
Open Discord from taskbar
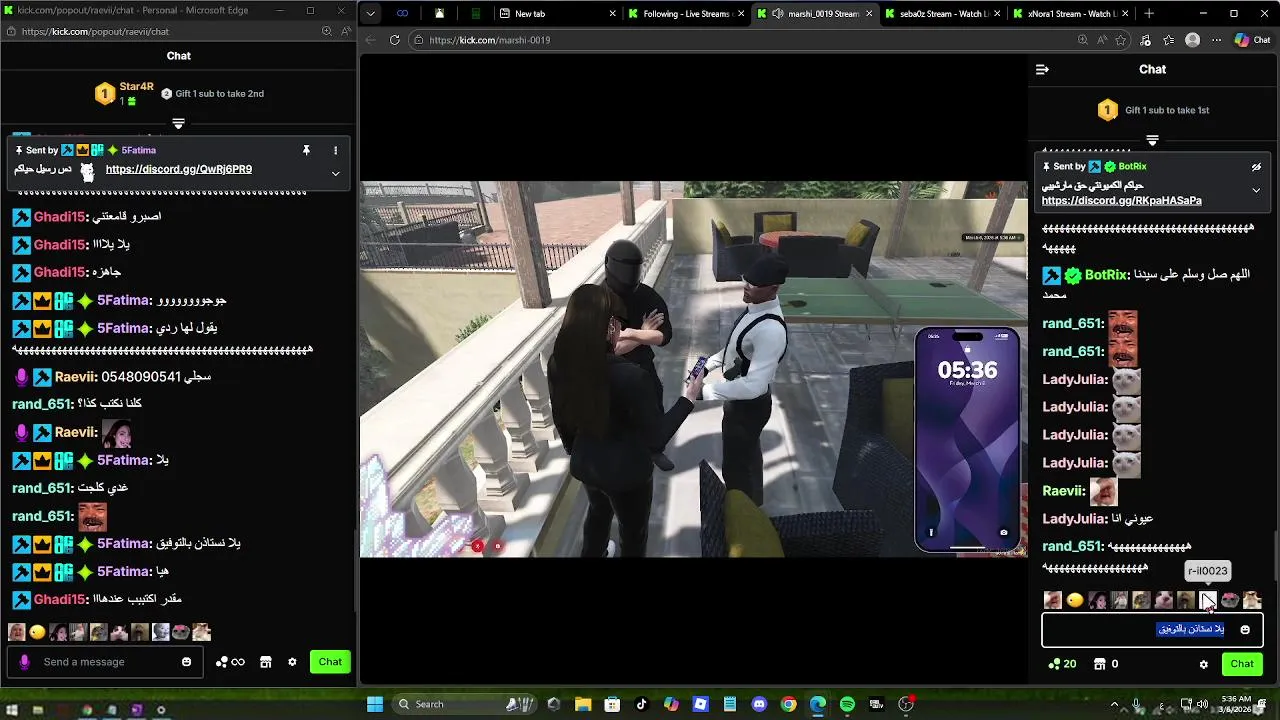[759, 704]
